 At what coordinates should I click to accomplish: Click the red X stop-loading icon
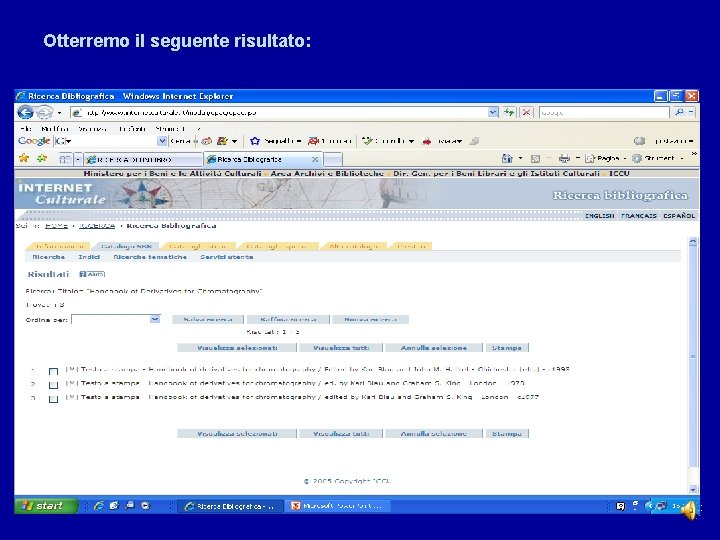tap(527, 112)
